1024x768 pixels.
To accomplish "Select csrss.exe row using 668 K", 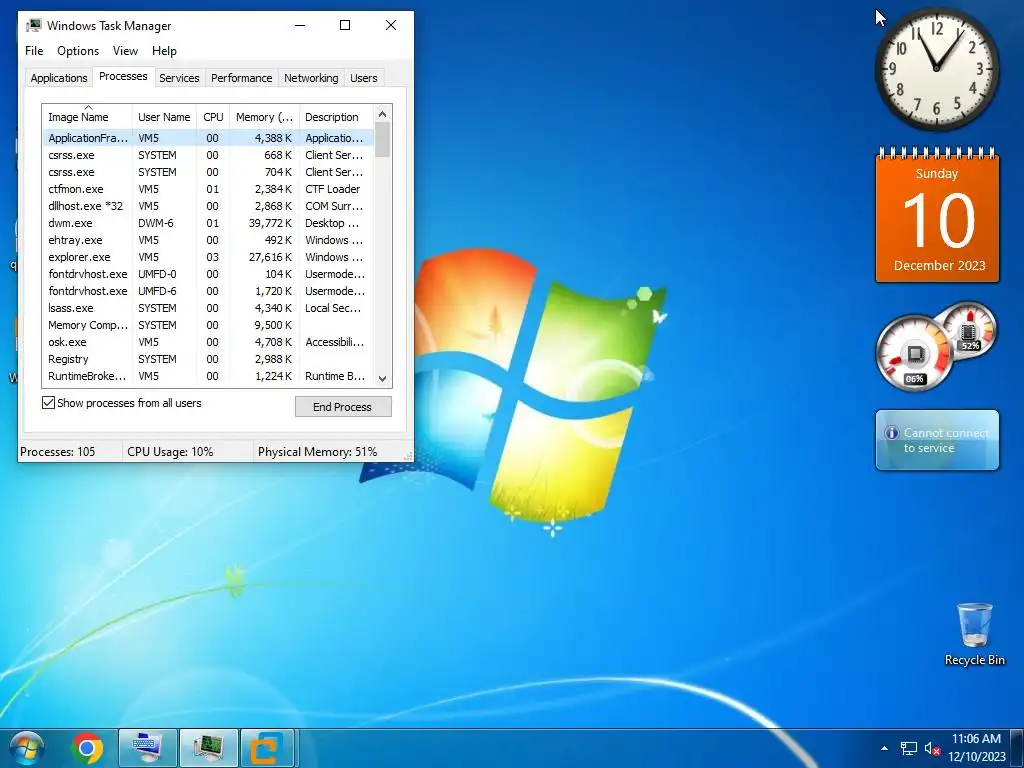I will [208, 155].
